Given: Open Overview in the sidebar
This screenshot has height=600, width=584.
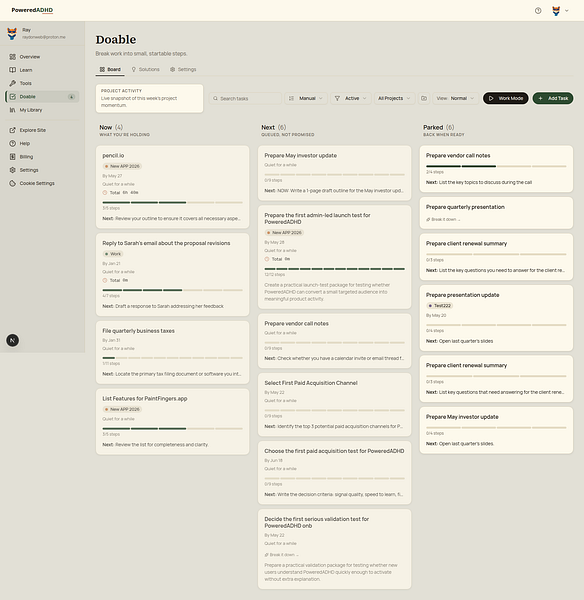Looking at the screenshot, I should coord(42,57).
